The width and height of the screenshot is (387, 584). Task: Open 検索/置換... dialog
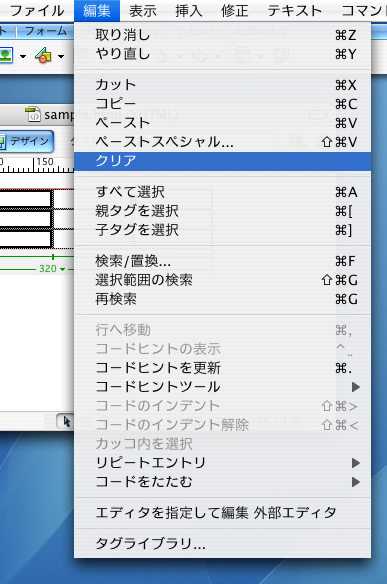(x=222, y=261)
